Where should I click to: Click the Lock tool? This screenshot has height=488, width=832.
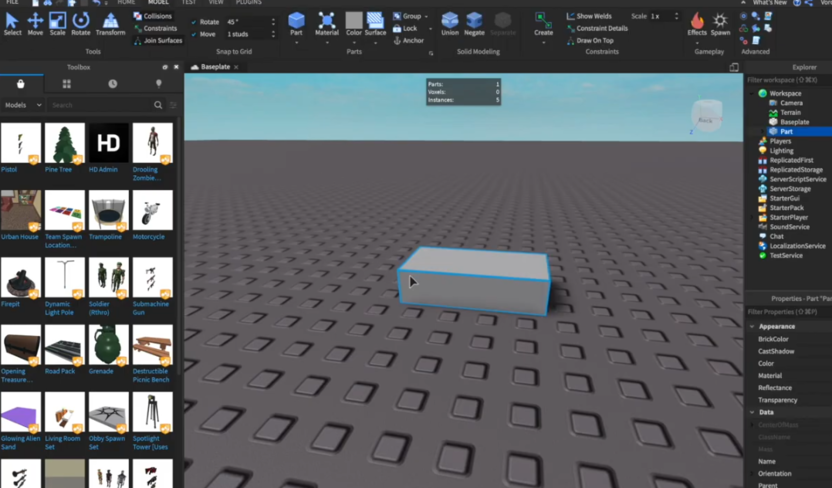pos(405,28)
